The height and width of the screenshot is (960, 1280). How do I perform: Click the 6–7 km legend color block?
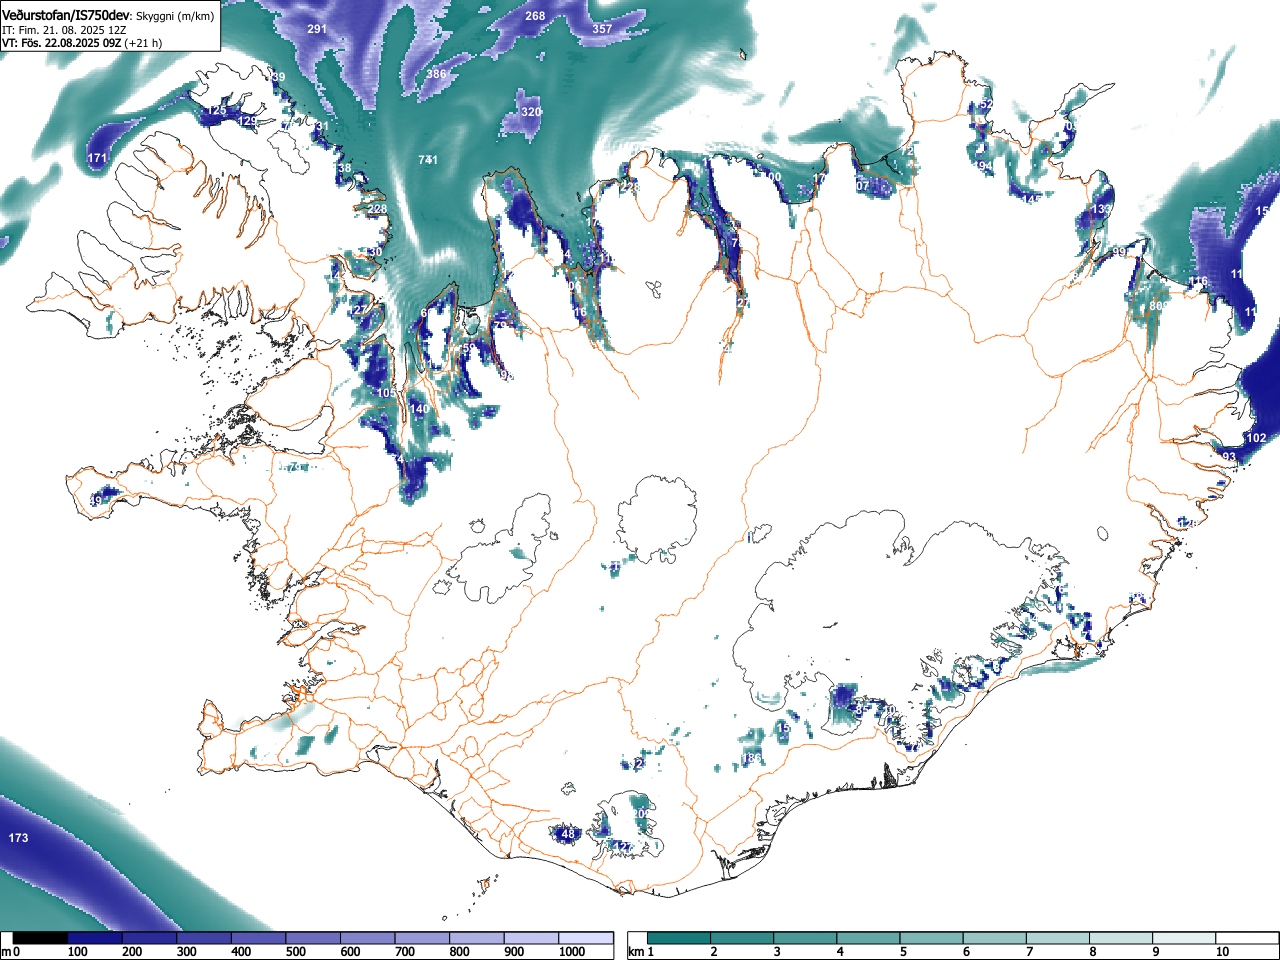[x=994, y=938]
